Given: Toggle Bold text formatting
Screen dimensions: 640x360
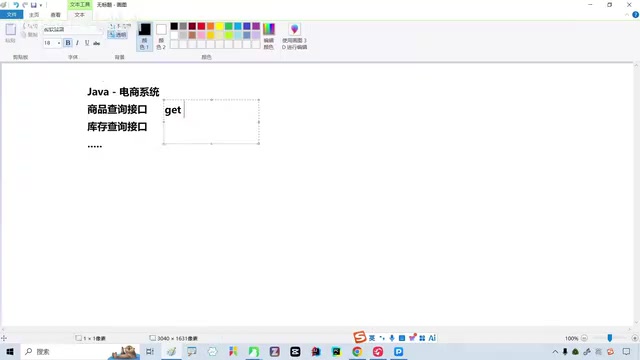Looking at the screenshot, I should (68, 43).
